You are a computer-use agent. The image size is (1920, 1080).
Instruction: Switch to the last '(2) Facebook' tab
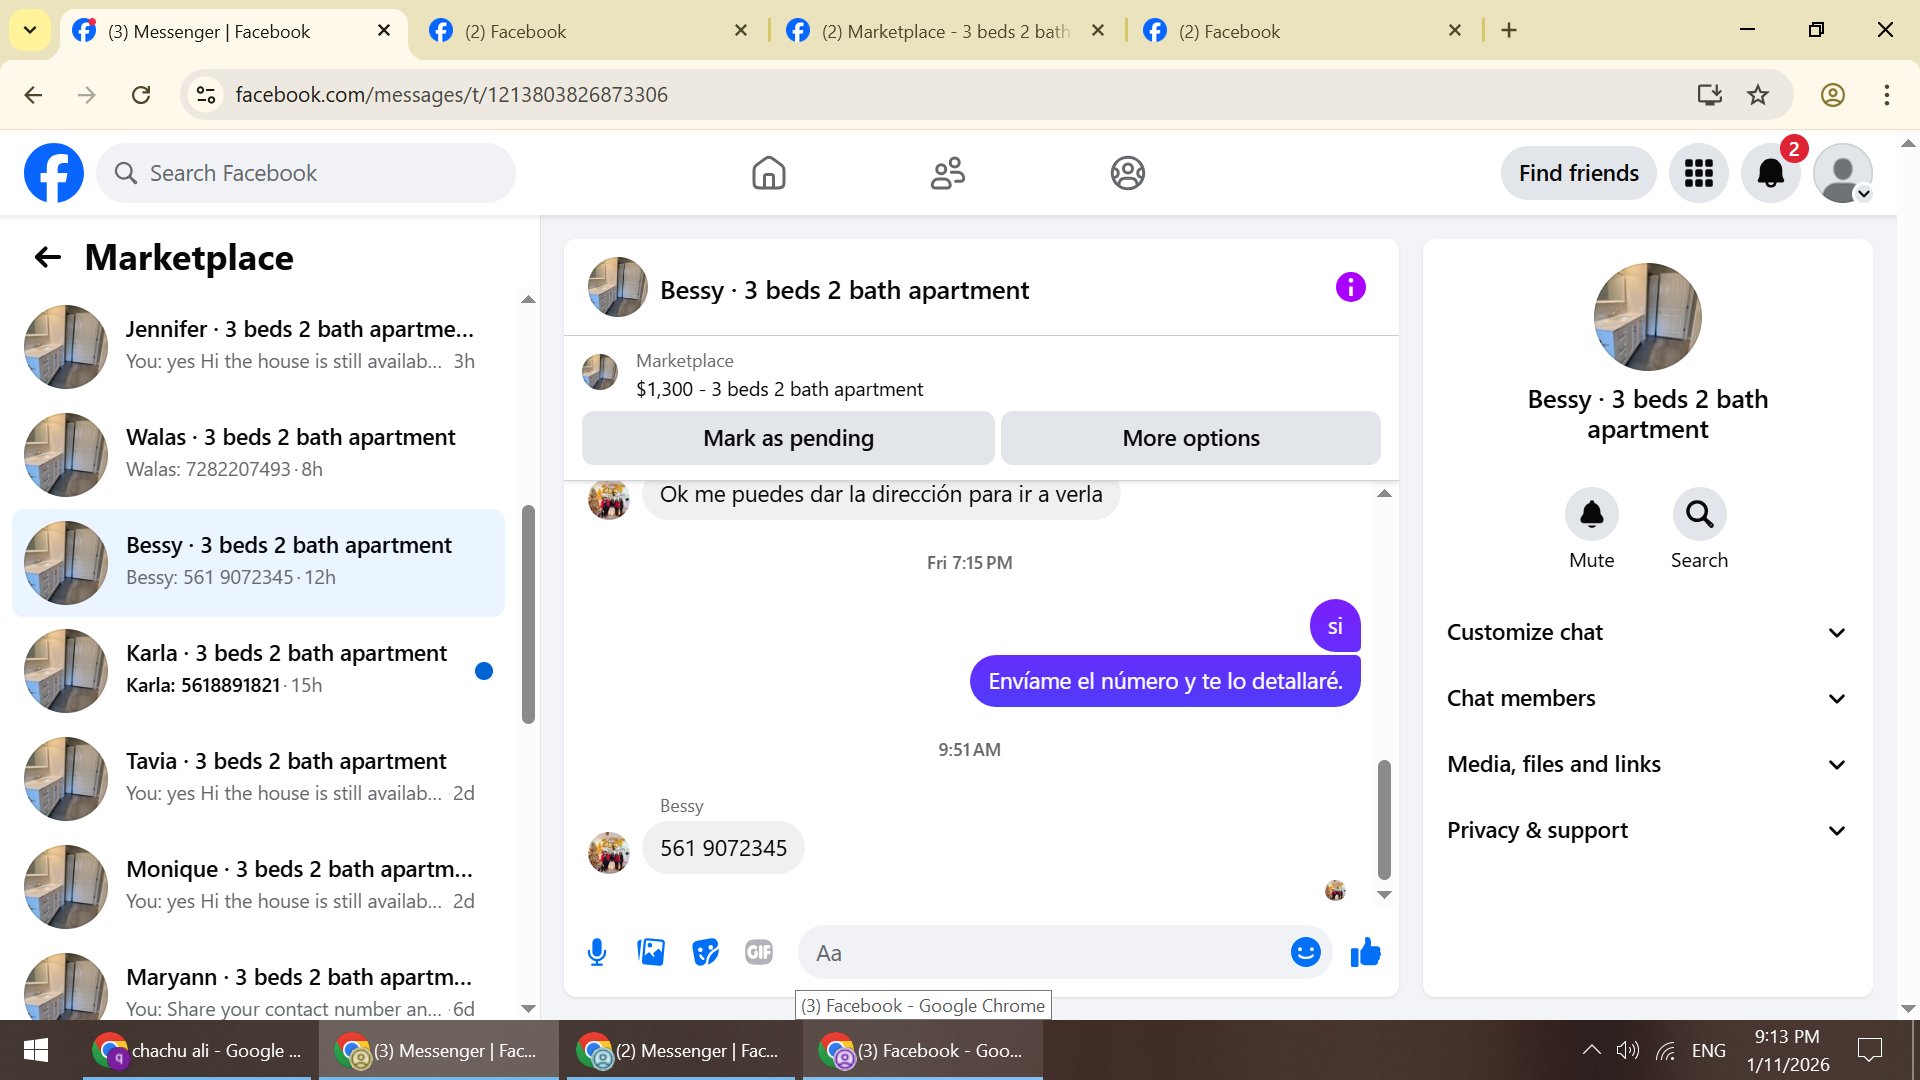click(1303, 31)
